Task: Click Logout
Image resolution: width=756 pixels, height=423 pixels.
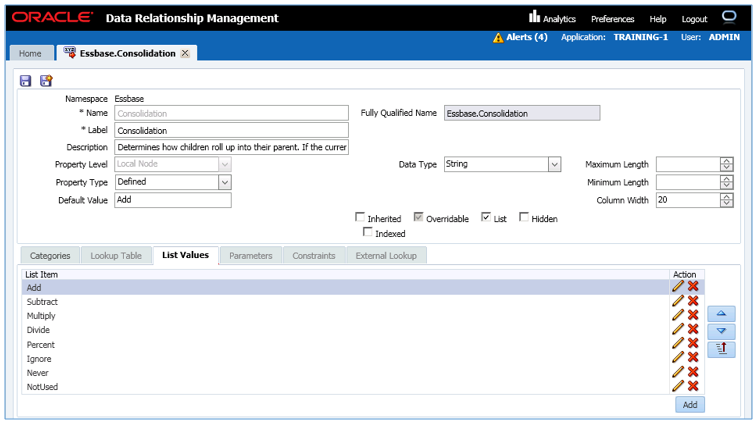Action: point(694,19)
